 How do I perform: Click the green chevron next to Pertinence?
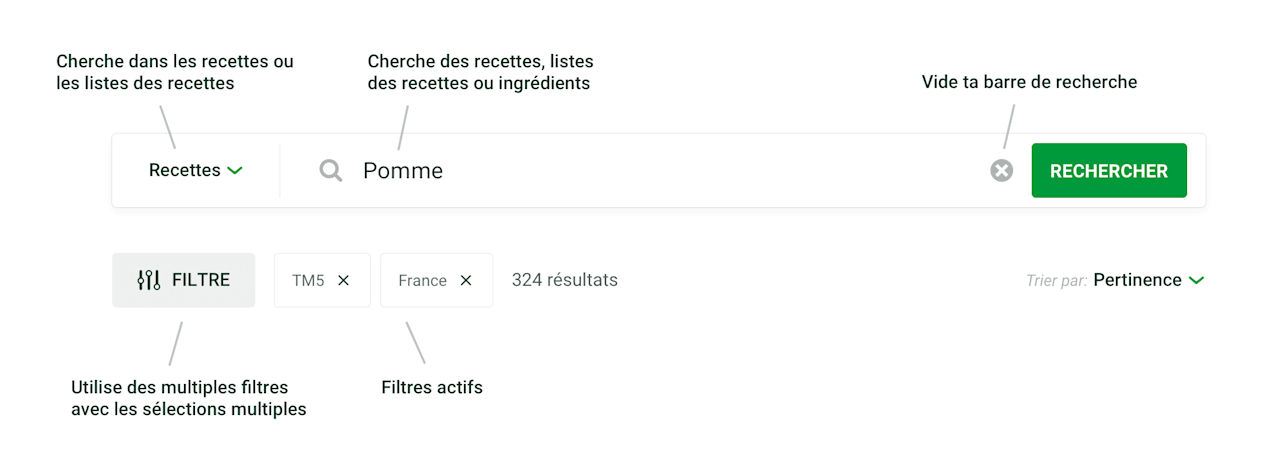click(x=1196, y=281)
